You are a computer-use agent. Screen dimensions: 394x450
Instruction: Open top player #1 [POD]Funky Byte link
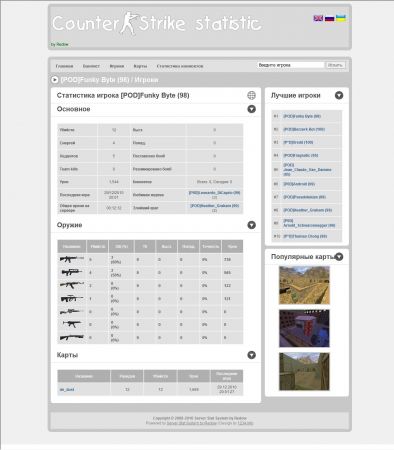[302, 116]
